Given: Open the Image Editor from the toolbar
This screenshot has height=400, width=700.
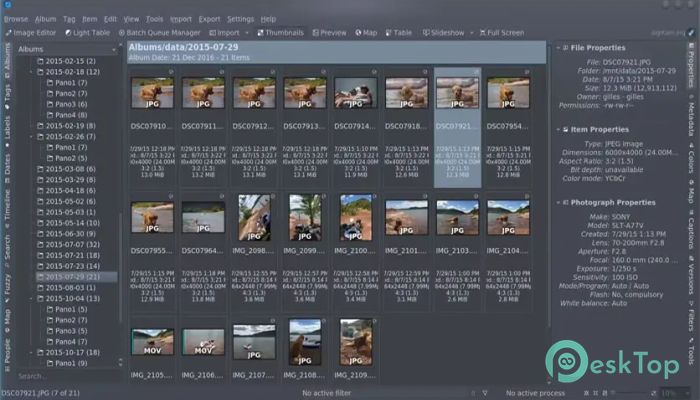Looking at the screenshot, I should click(31, 33).
